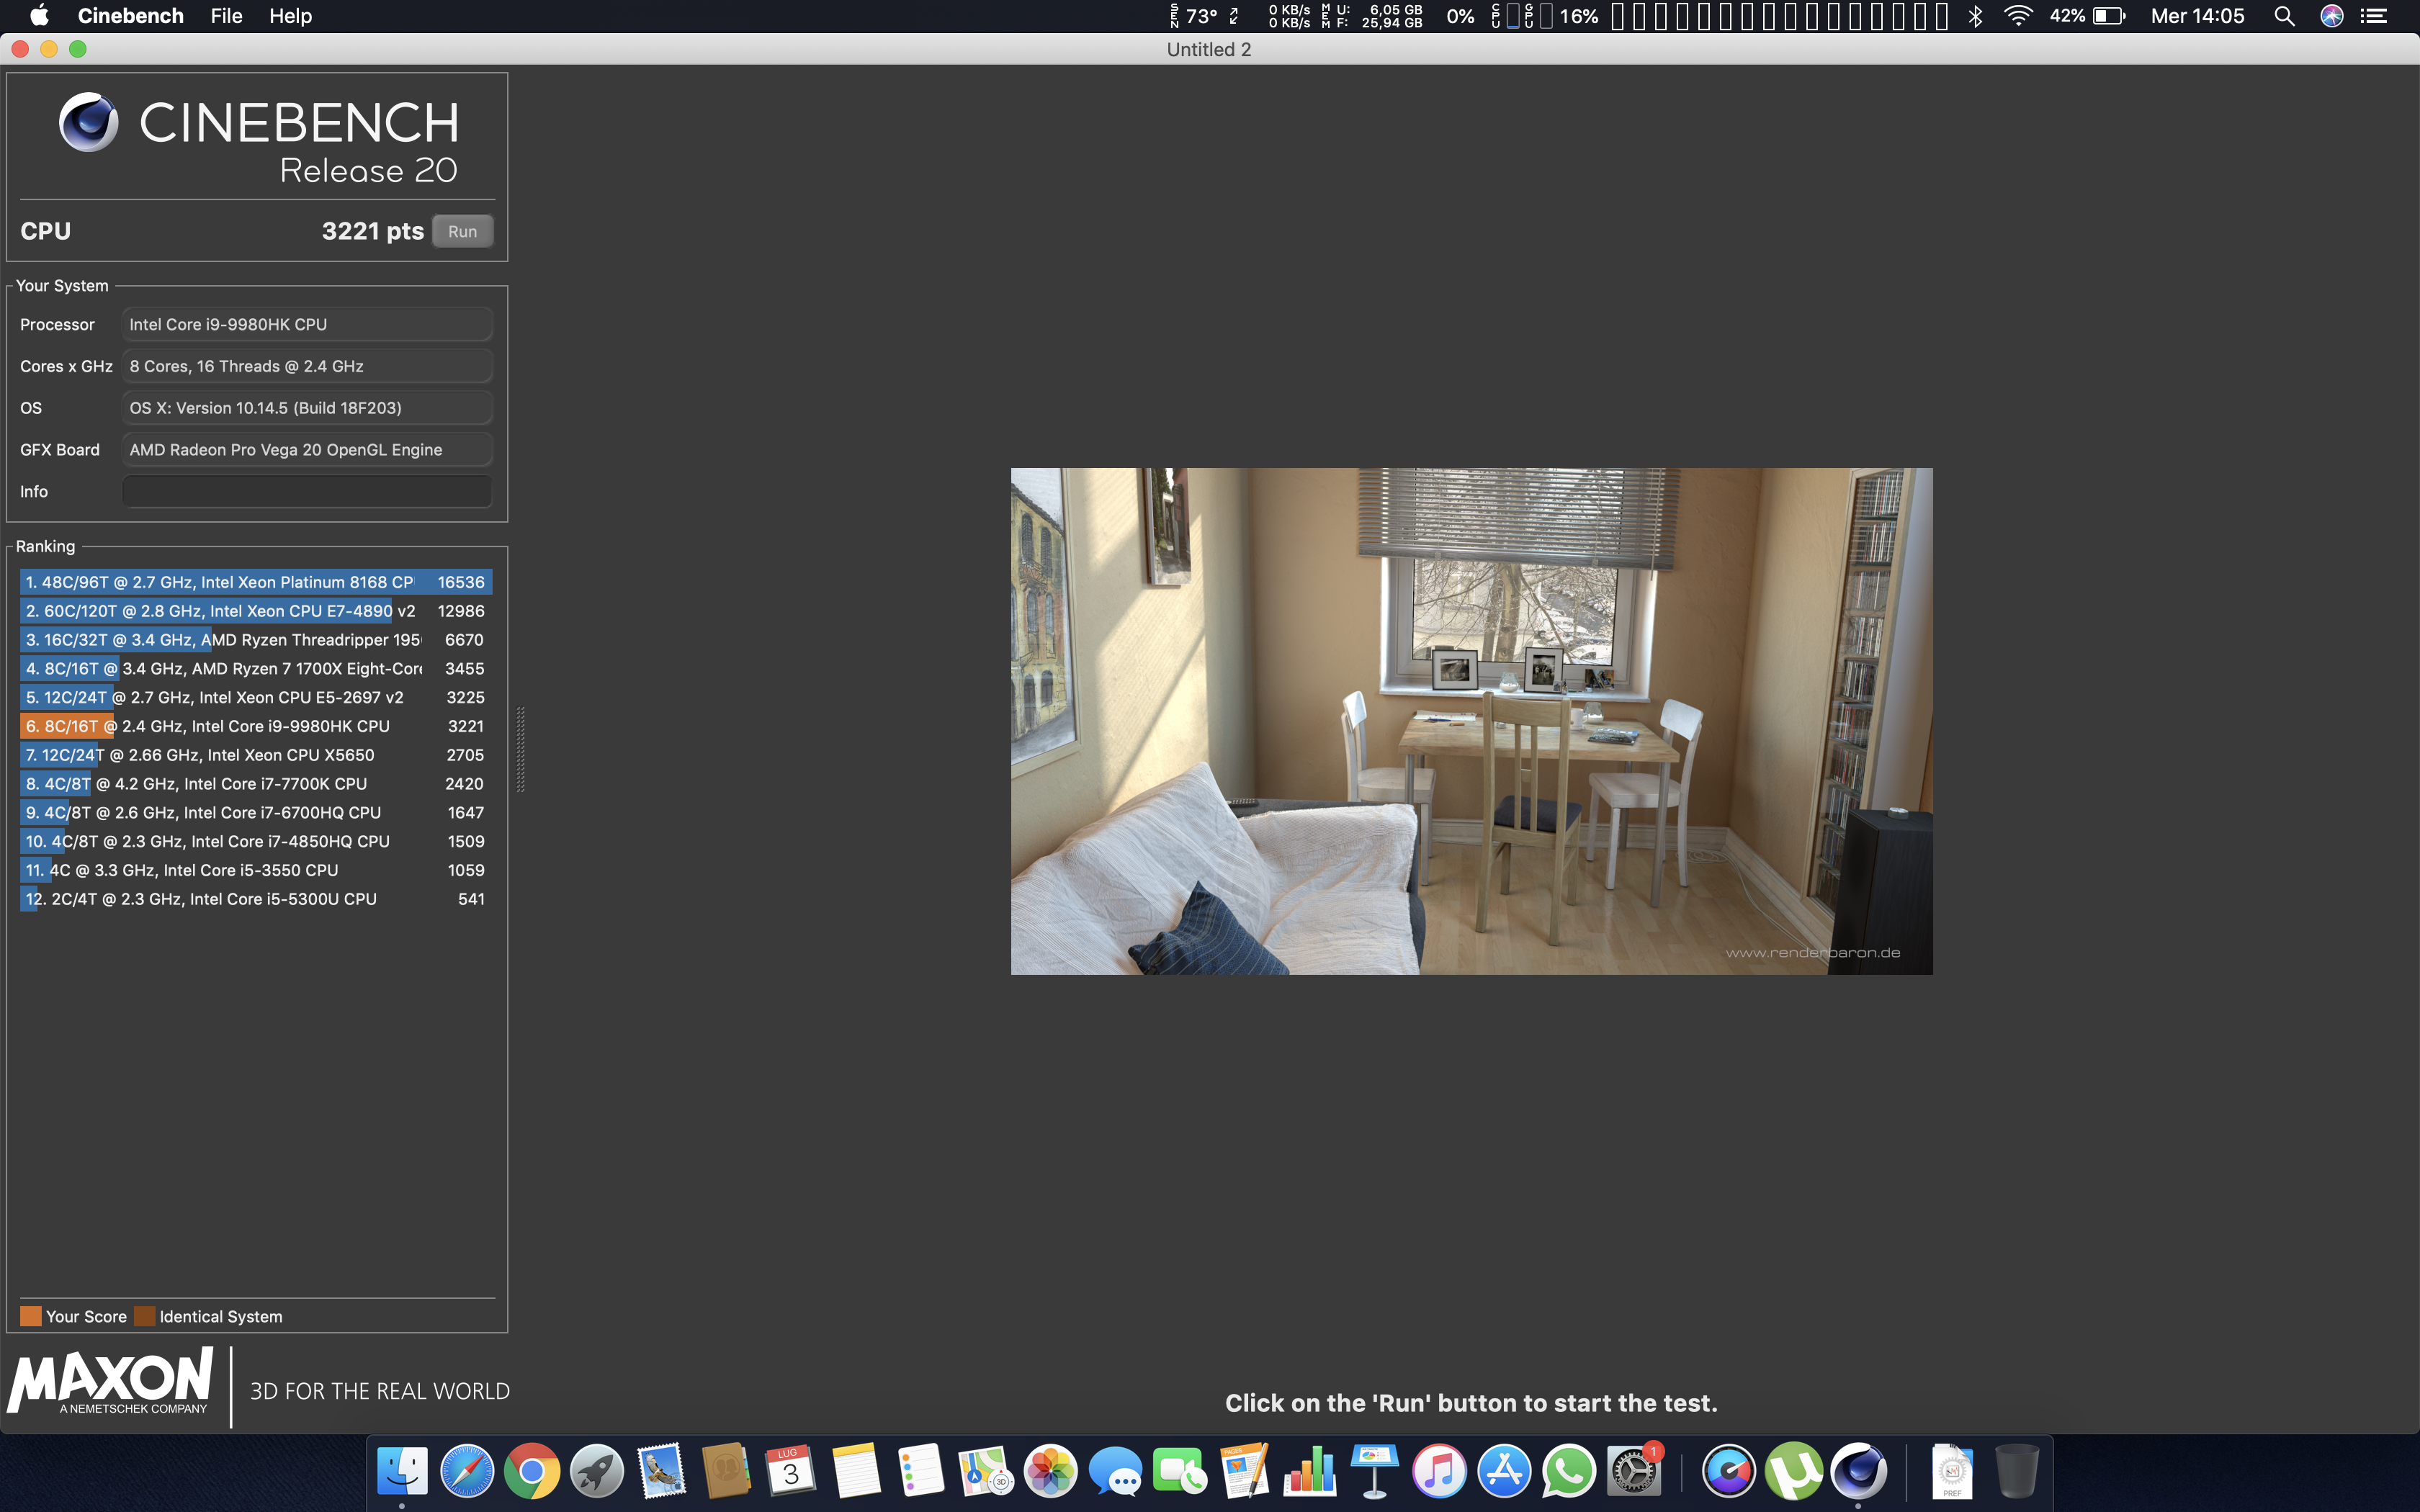The width and height of the screenshot is (2420, 1512).
Task: Open Google Chrome in the Dock
Action: [x=532, y=1471]
